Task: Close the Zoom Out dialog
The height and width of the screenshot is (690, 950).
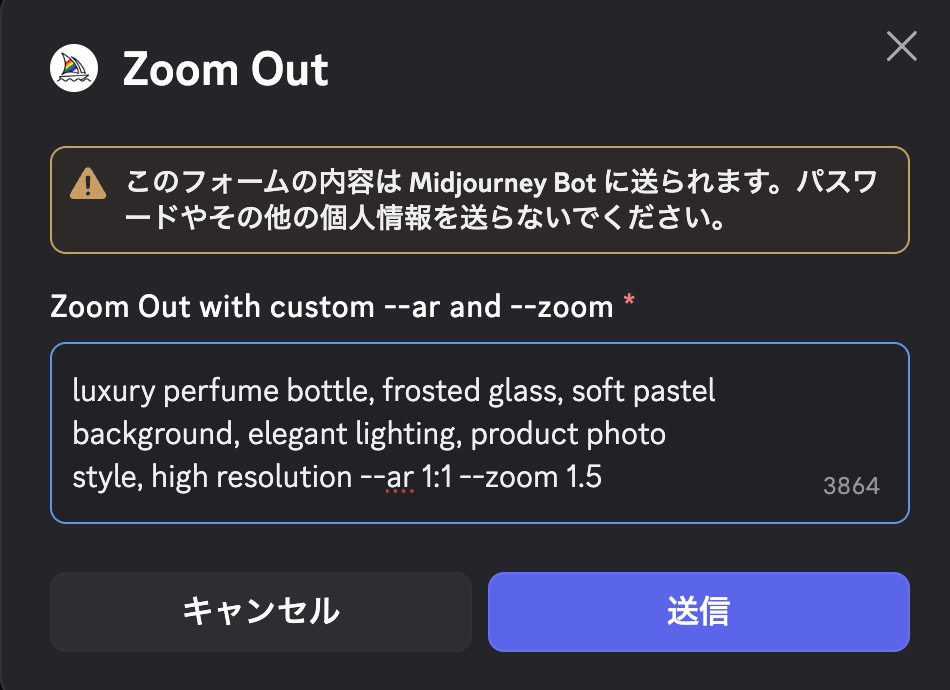Action: tap(901, 47)
